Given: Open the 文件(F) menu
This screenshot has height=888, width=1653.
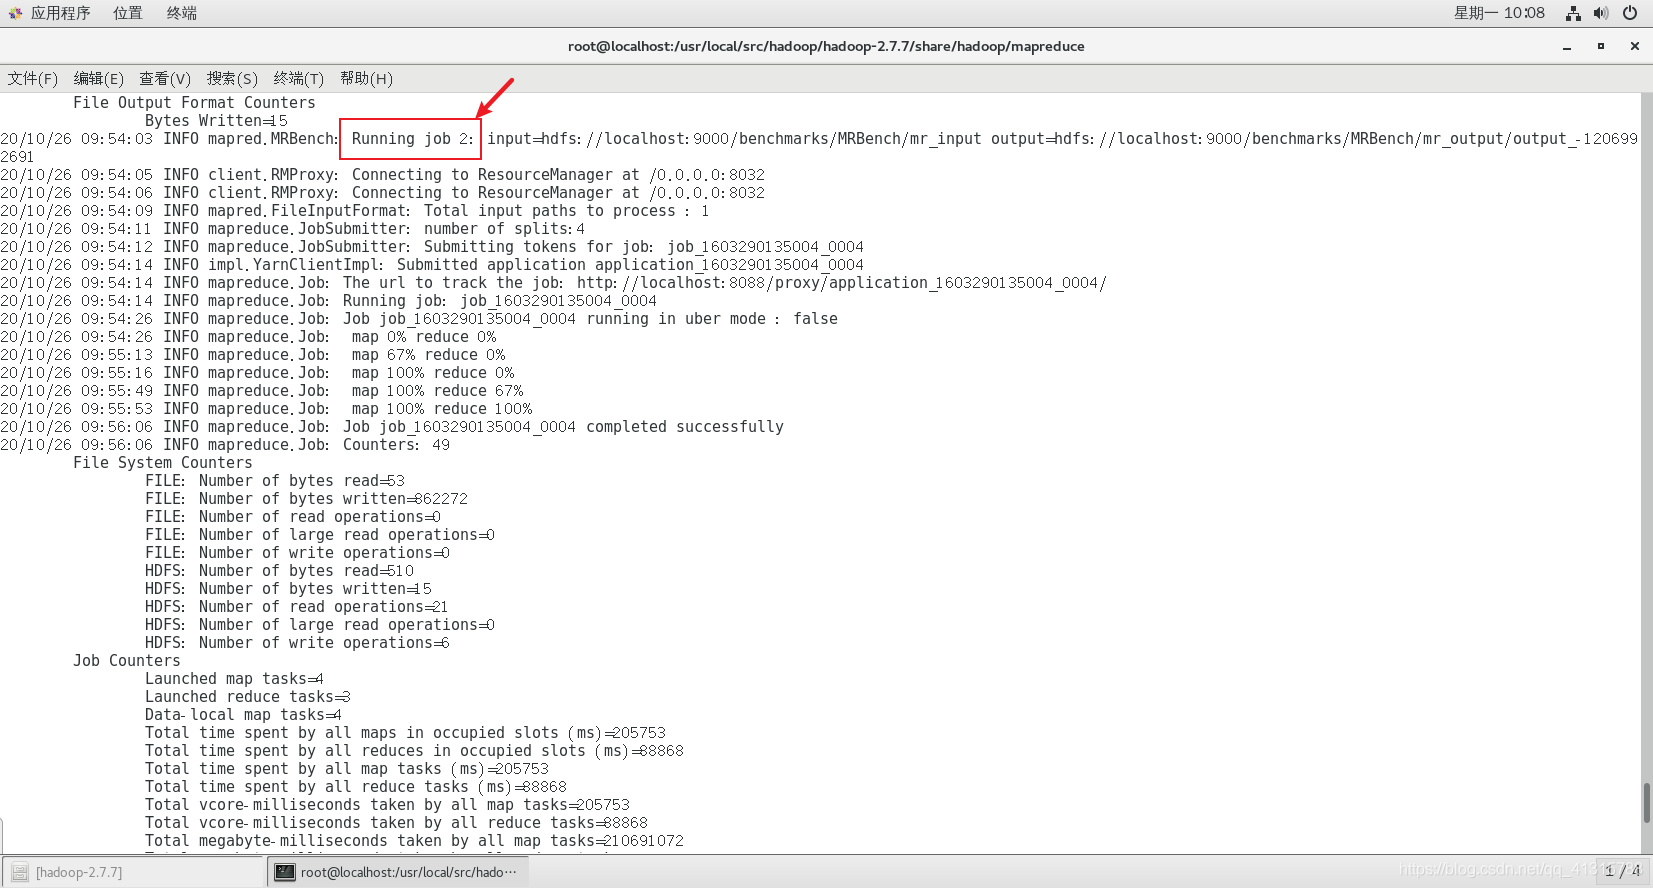Looking at the screenshot, I should pos(33,78).
